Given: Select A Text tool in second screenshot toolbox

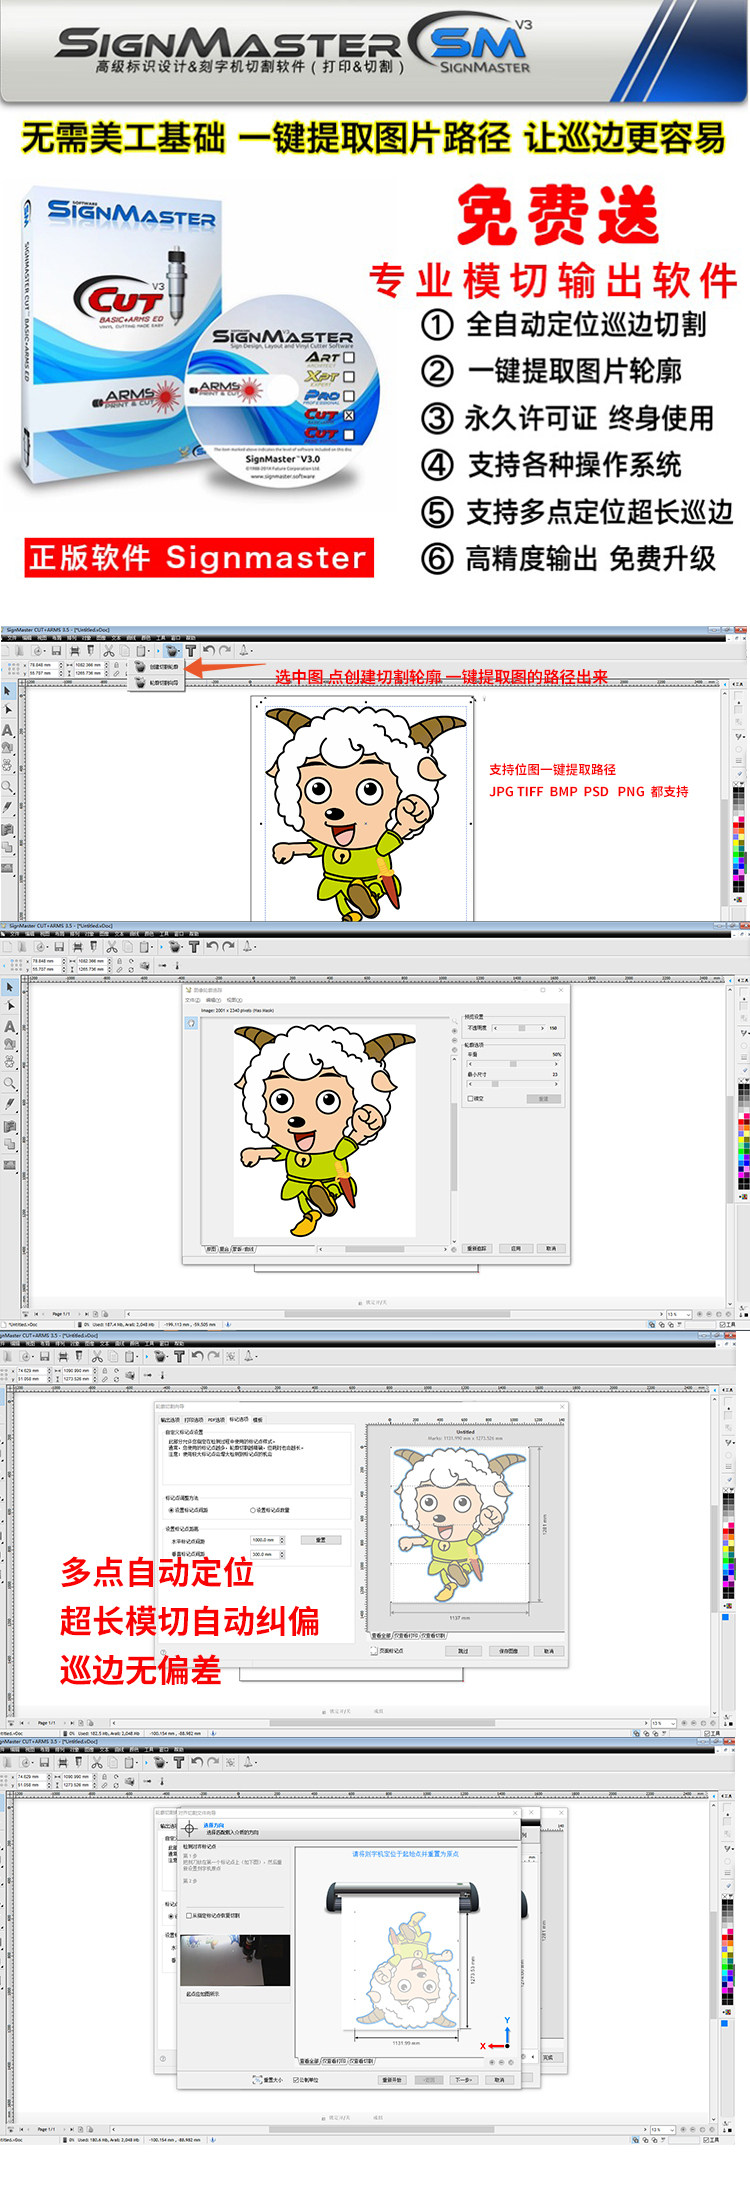Looking at the screenshot, I should click(9, 1026).
